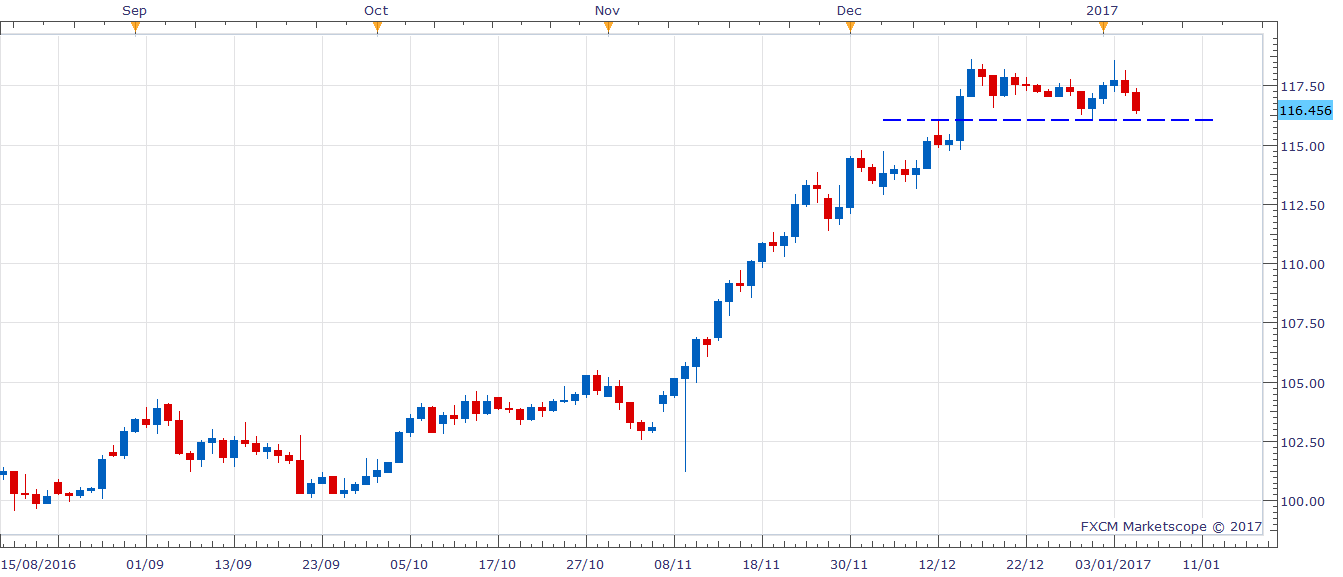
Task: Click the 08/11 date axis label
Action: pyautogui.click(x=674, y=564)
